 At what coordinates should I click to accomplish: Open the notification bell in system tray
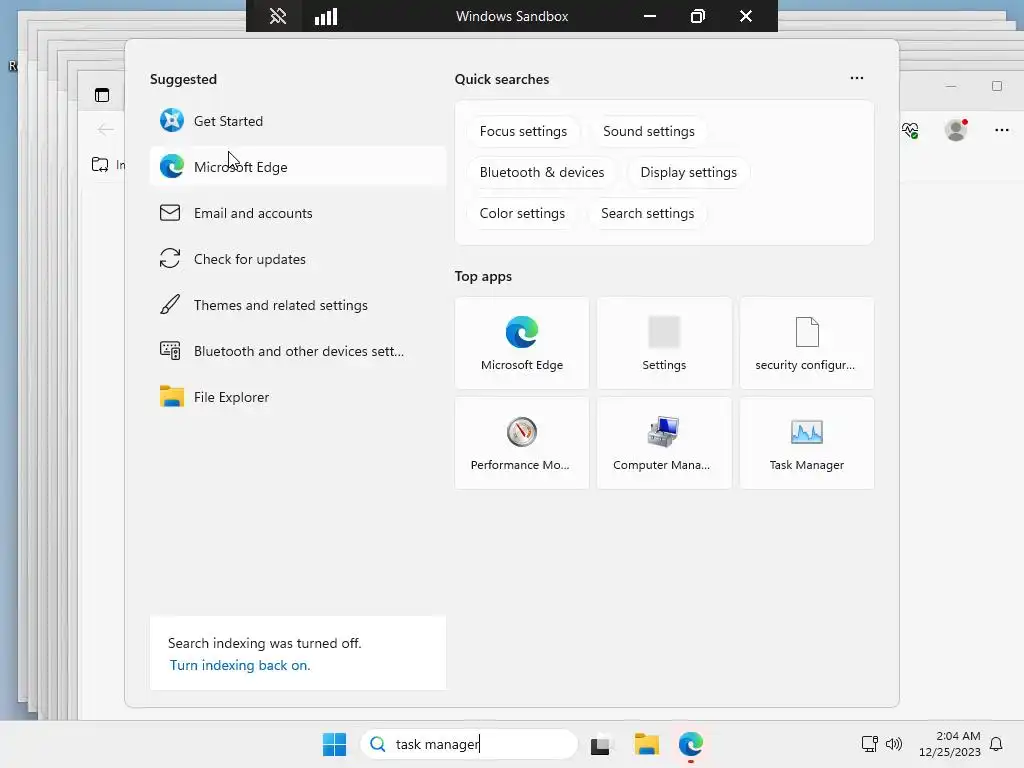click(997, 744)
